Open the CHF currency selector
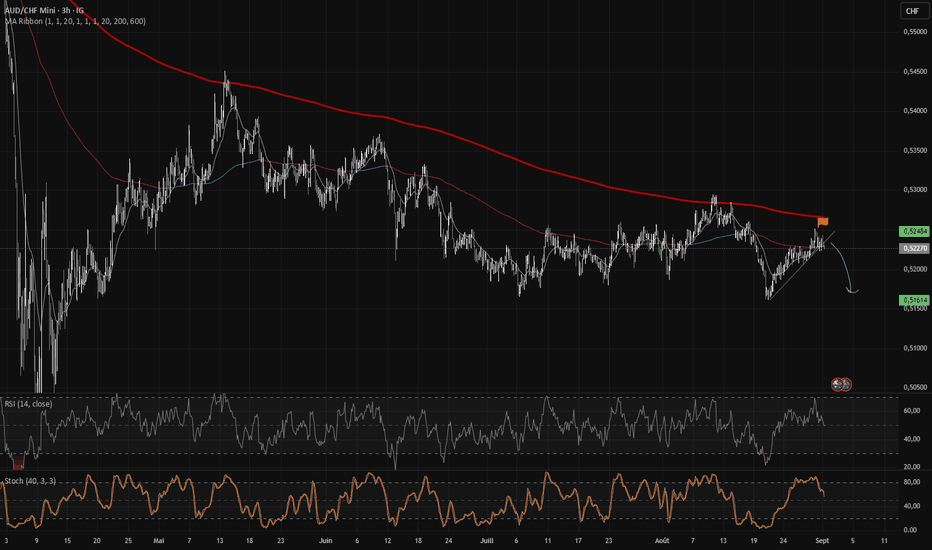The height and width of the screenshot is (550, 932). (x=912, y=11)
